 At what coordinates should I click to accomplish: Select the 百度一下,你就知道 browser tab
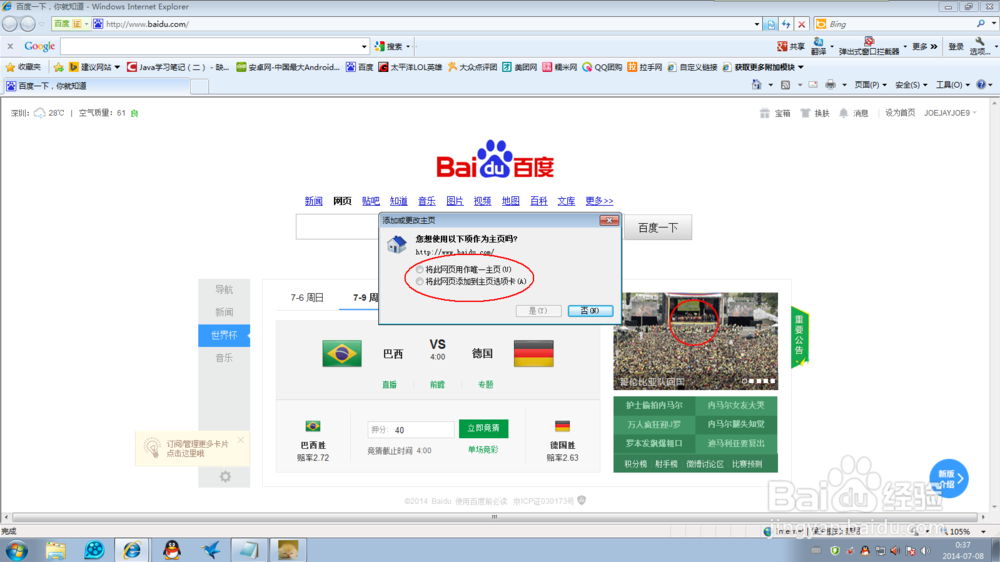pos(96,85)
